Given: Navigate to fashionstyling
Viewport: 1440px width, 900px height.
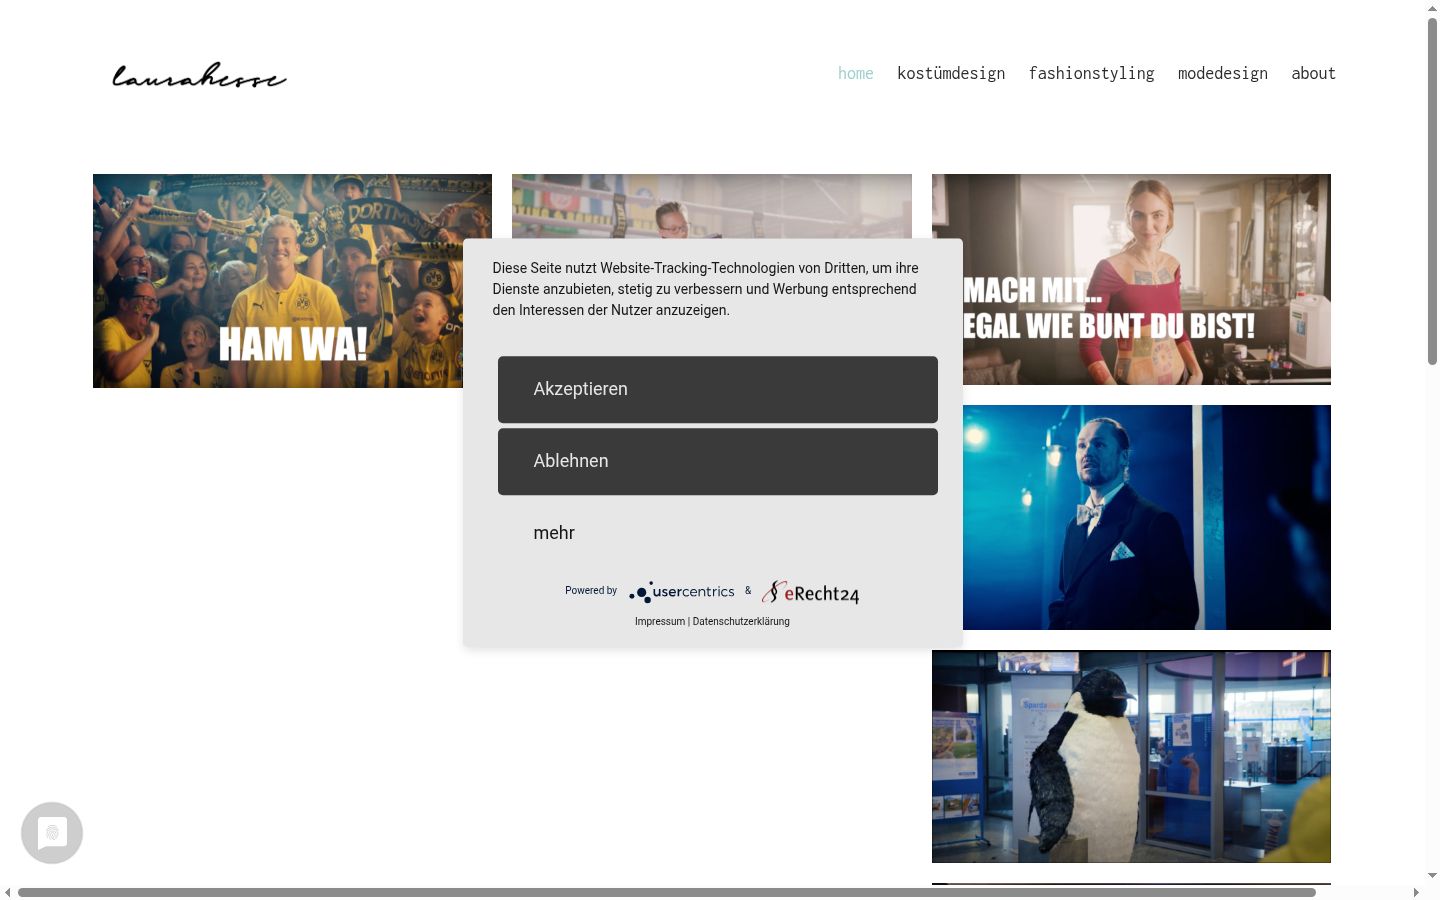Looking at the screenshot, I should [x=1092, y=73].
